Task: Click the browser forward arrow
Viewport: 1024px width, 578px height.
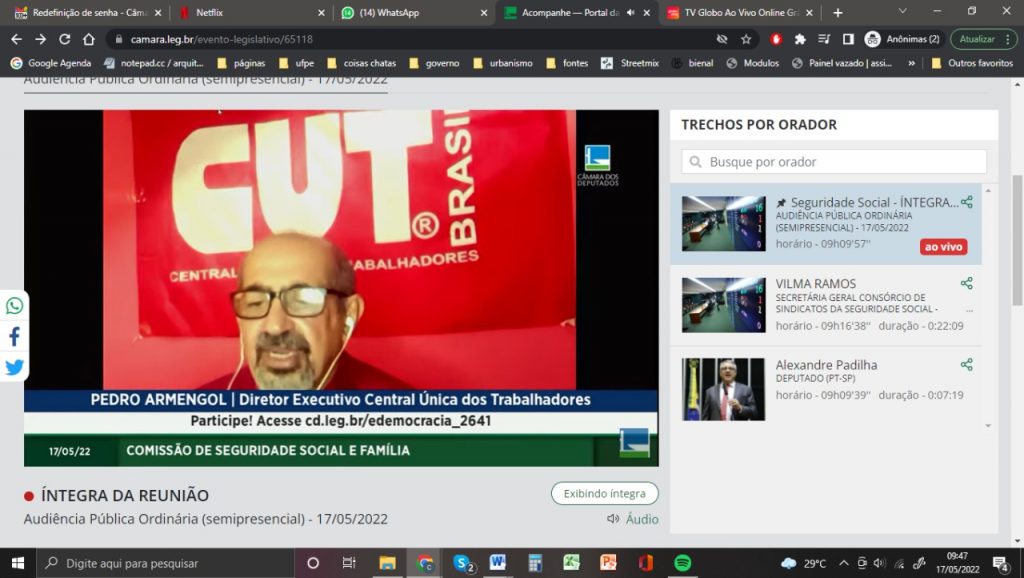Action: pos(40,39)
